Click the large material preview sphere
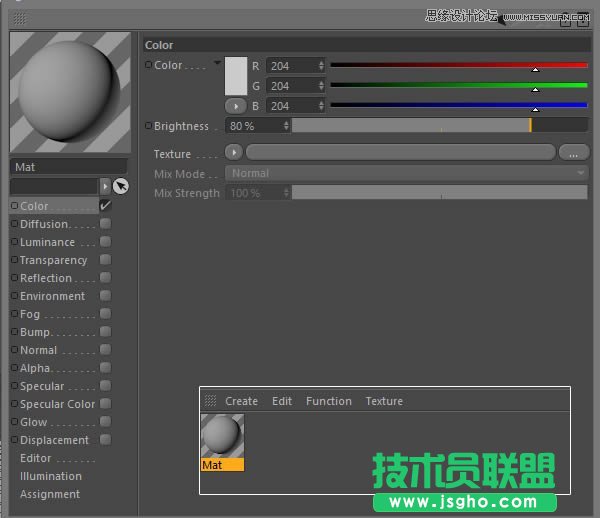Screen dimensions: 600x518 70,92
